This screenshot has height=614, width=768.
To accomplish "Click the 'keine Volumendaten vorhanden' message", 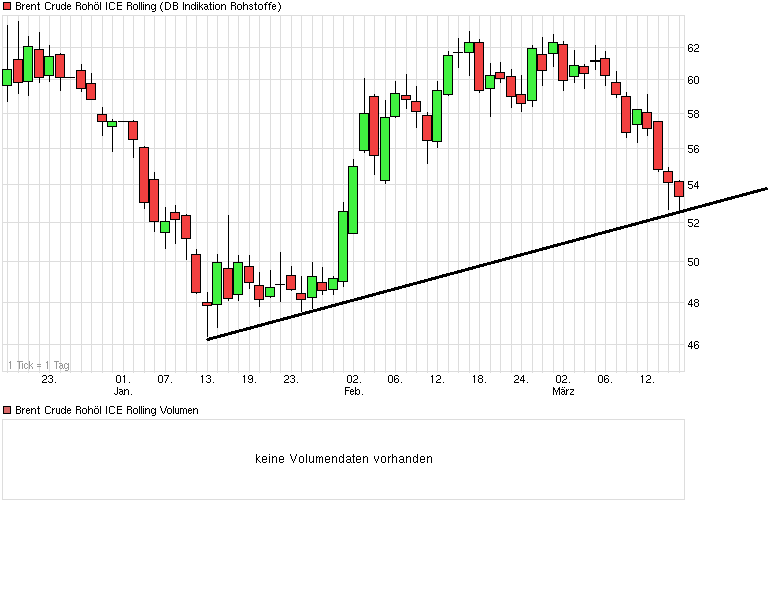I will coord(344,459).
